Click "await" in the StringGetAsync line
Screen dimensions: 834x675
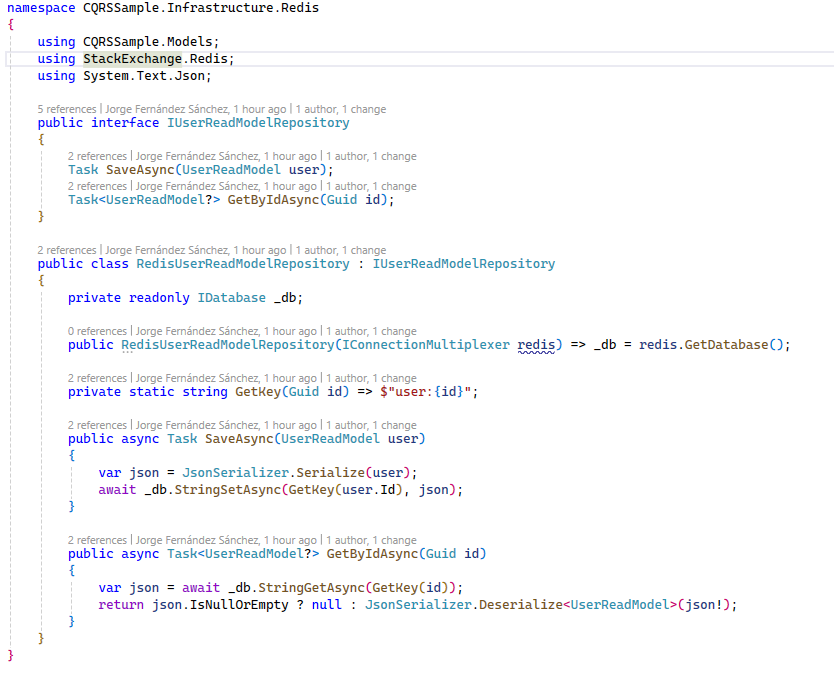pos(201,588)
